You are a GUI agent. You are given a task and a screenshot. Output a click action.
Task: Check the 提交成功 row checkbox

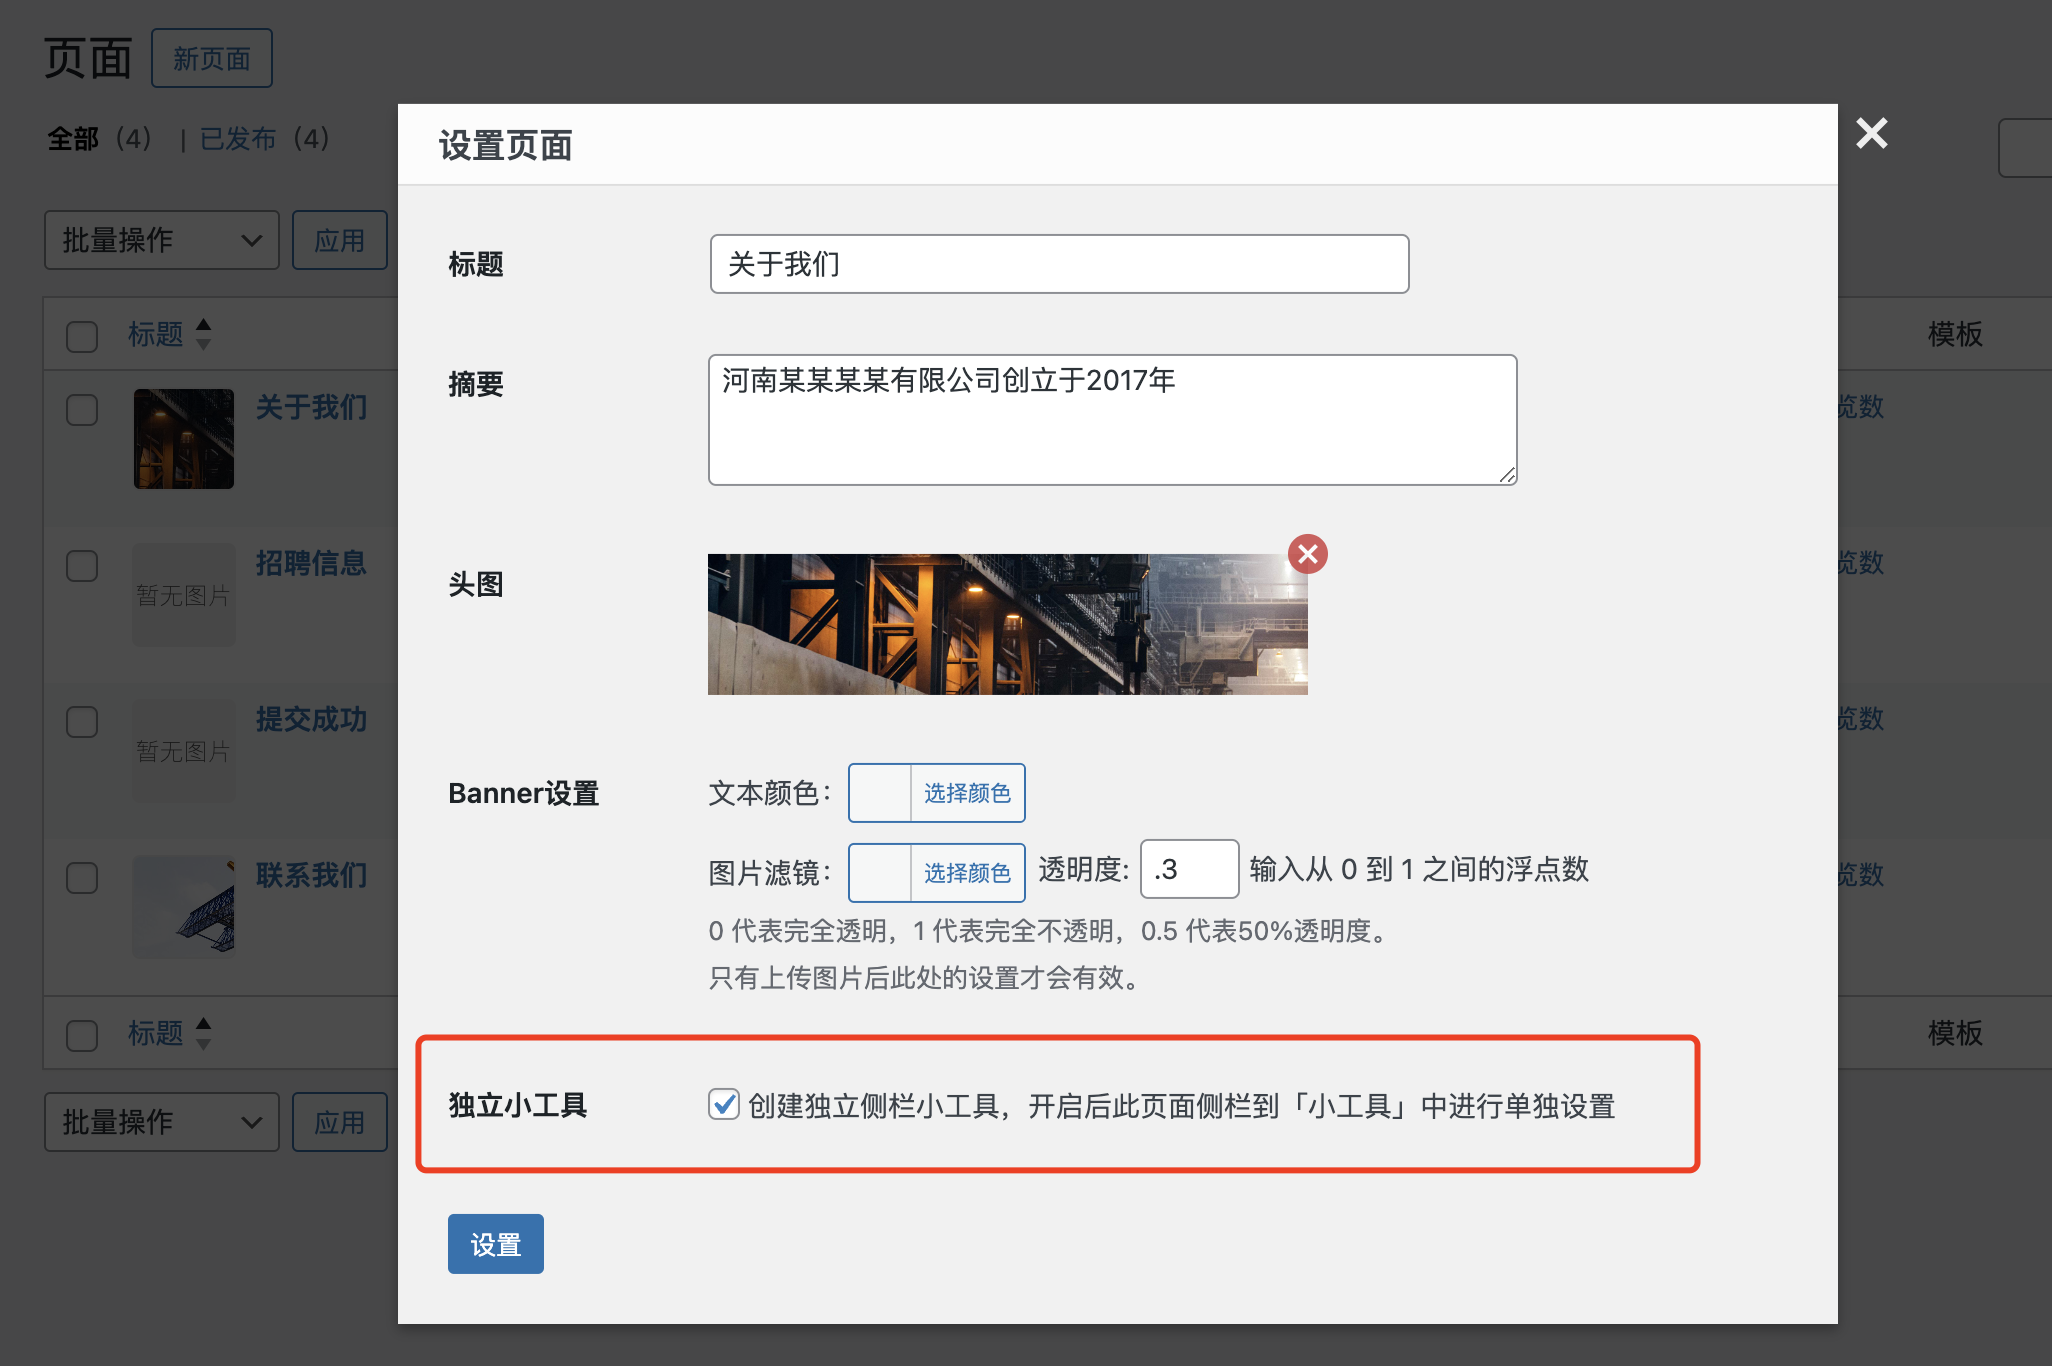pyautogui.click(x=82, y=722)
